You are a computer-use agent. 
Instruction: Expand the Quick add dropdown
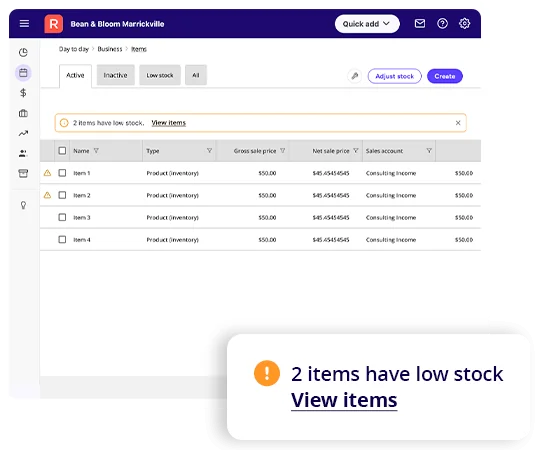(367, 24)
